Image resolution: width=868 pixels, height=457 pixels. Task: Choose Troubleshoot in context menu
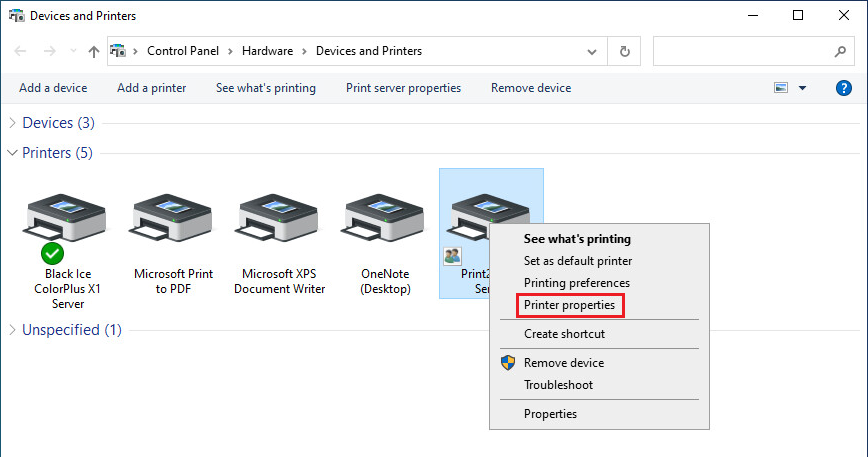pos(559,385)
